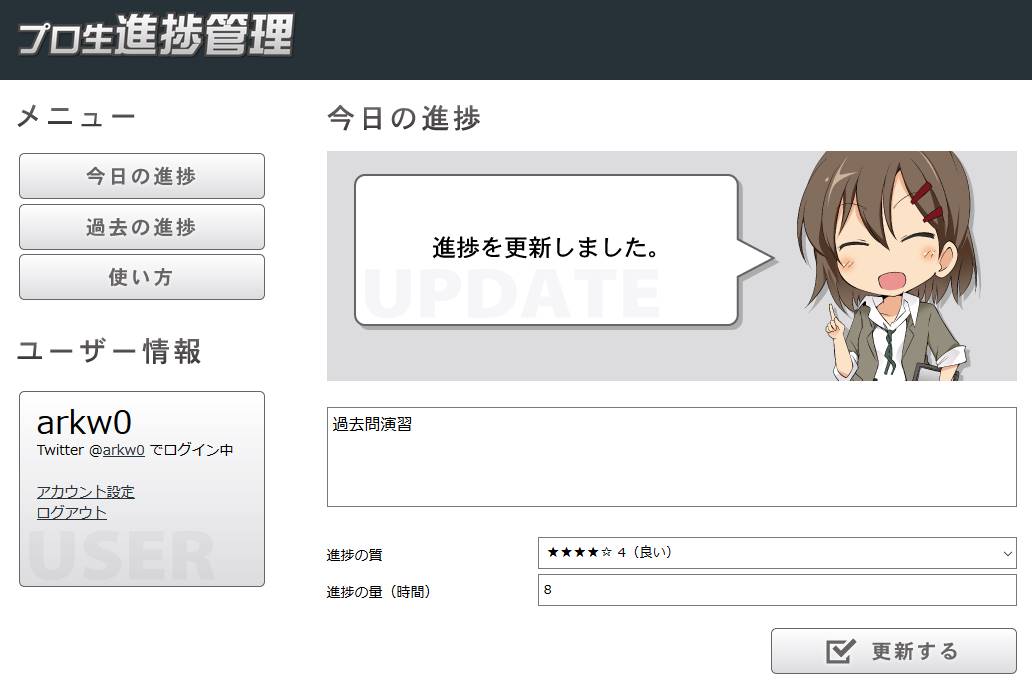Click the 進捗を更新しました speech bubble
The height and width of the screenshot is (693, 1032).
click(546, 249)
